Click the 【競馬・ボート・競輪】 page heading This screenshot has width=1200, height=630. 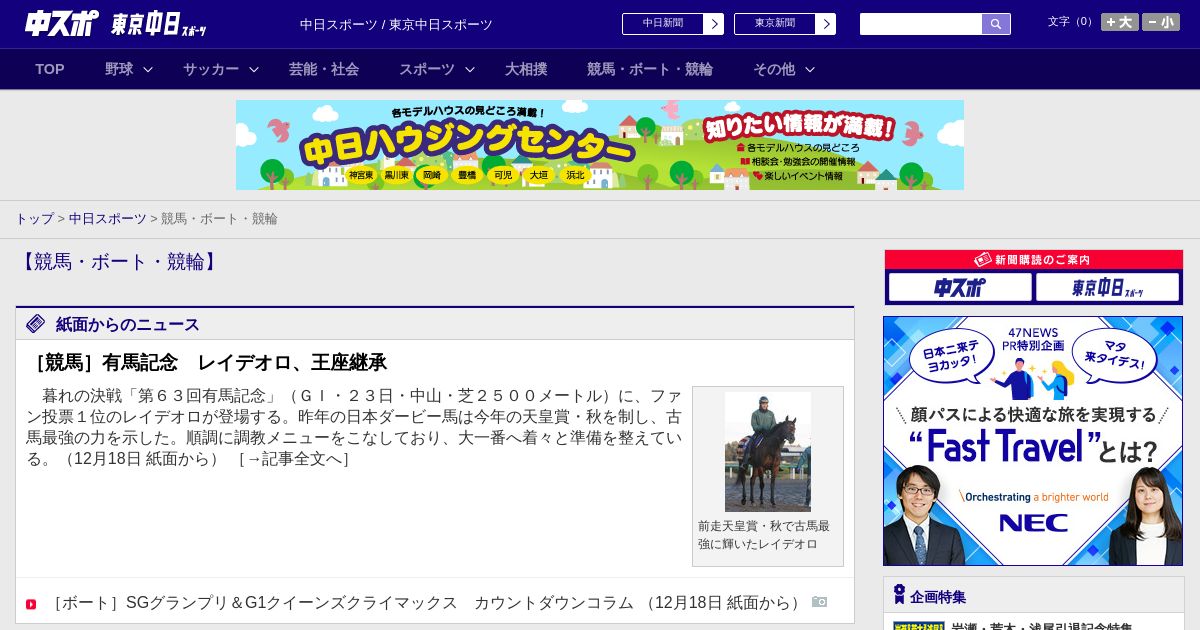(x=118, y=262)
